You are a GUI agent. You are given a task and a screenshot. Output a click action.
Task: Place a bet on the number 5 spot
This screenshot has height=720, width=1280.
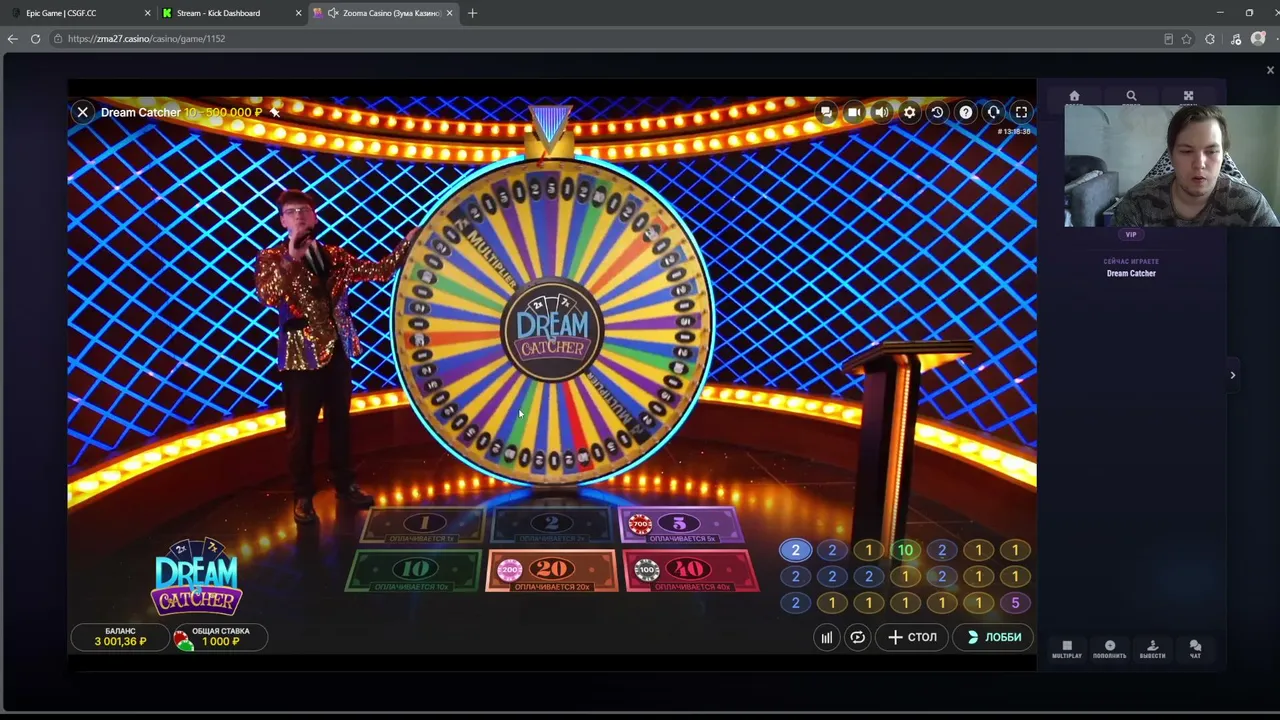pos(680,524)
